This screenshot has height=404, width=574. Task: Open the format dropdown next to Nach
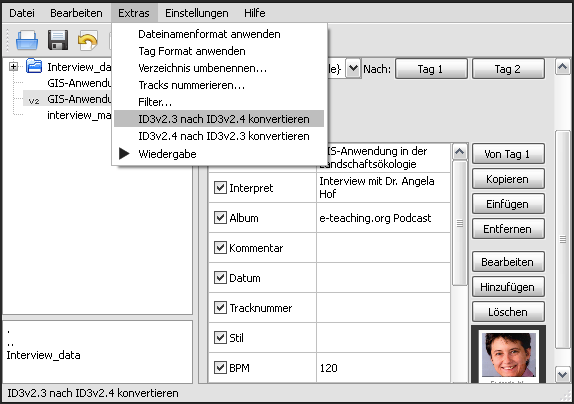[x=353, y=68]
